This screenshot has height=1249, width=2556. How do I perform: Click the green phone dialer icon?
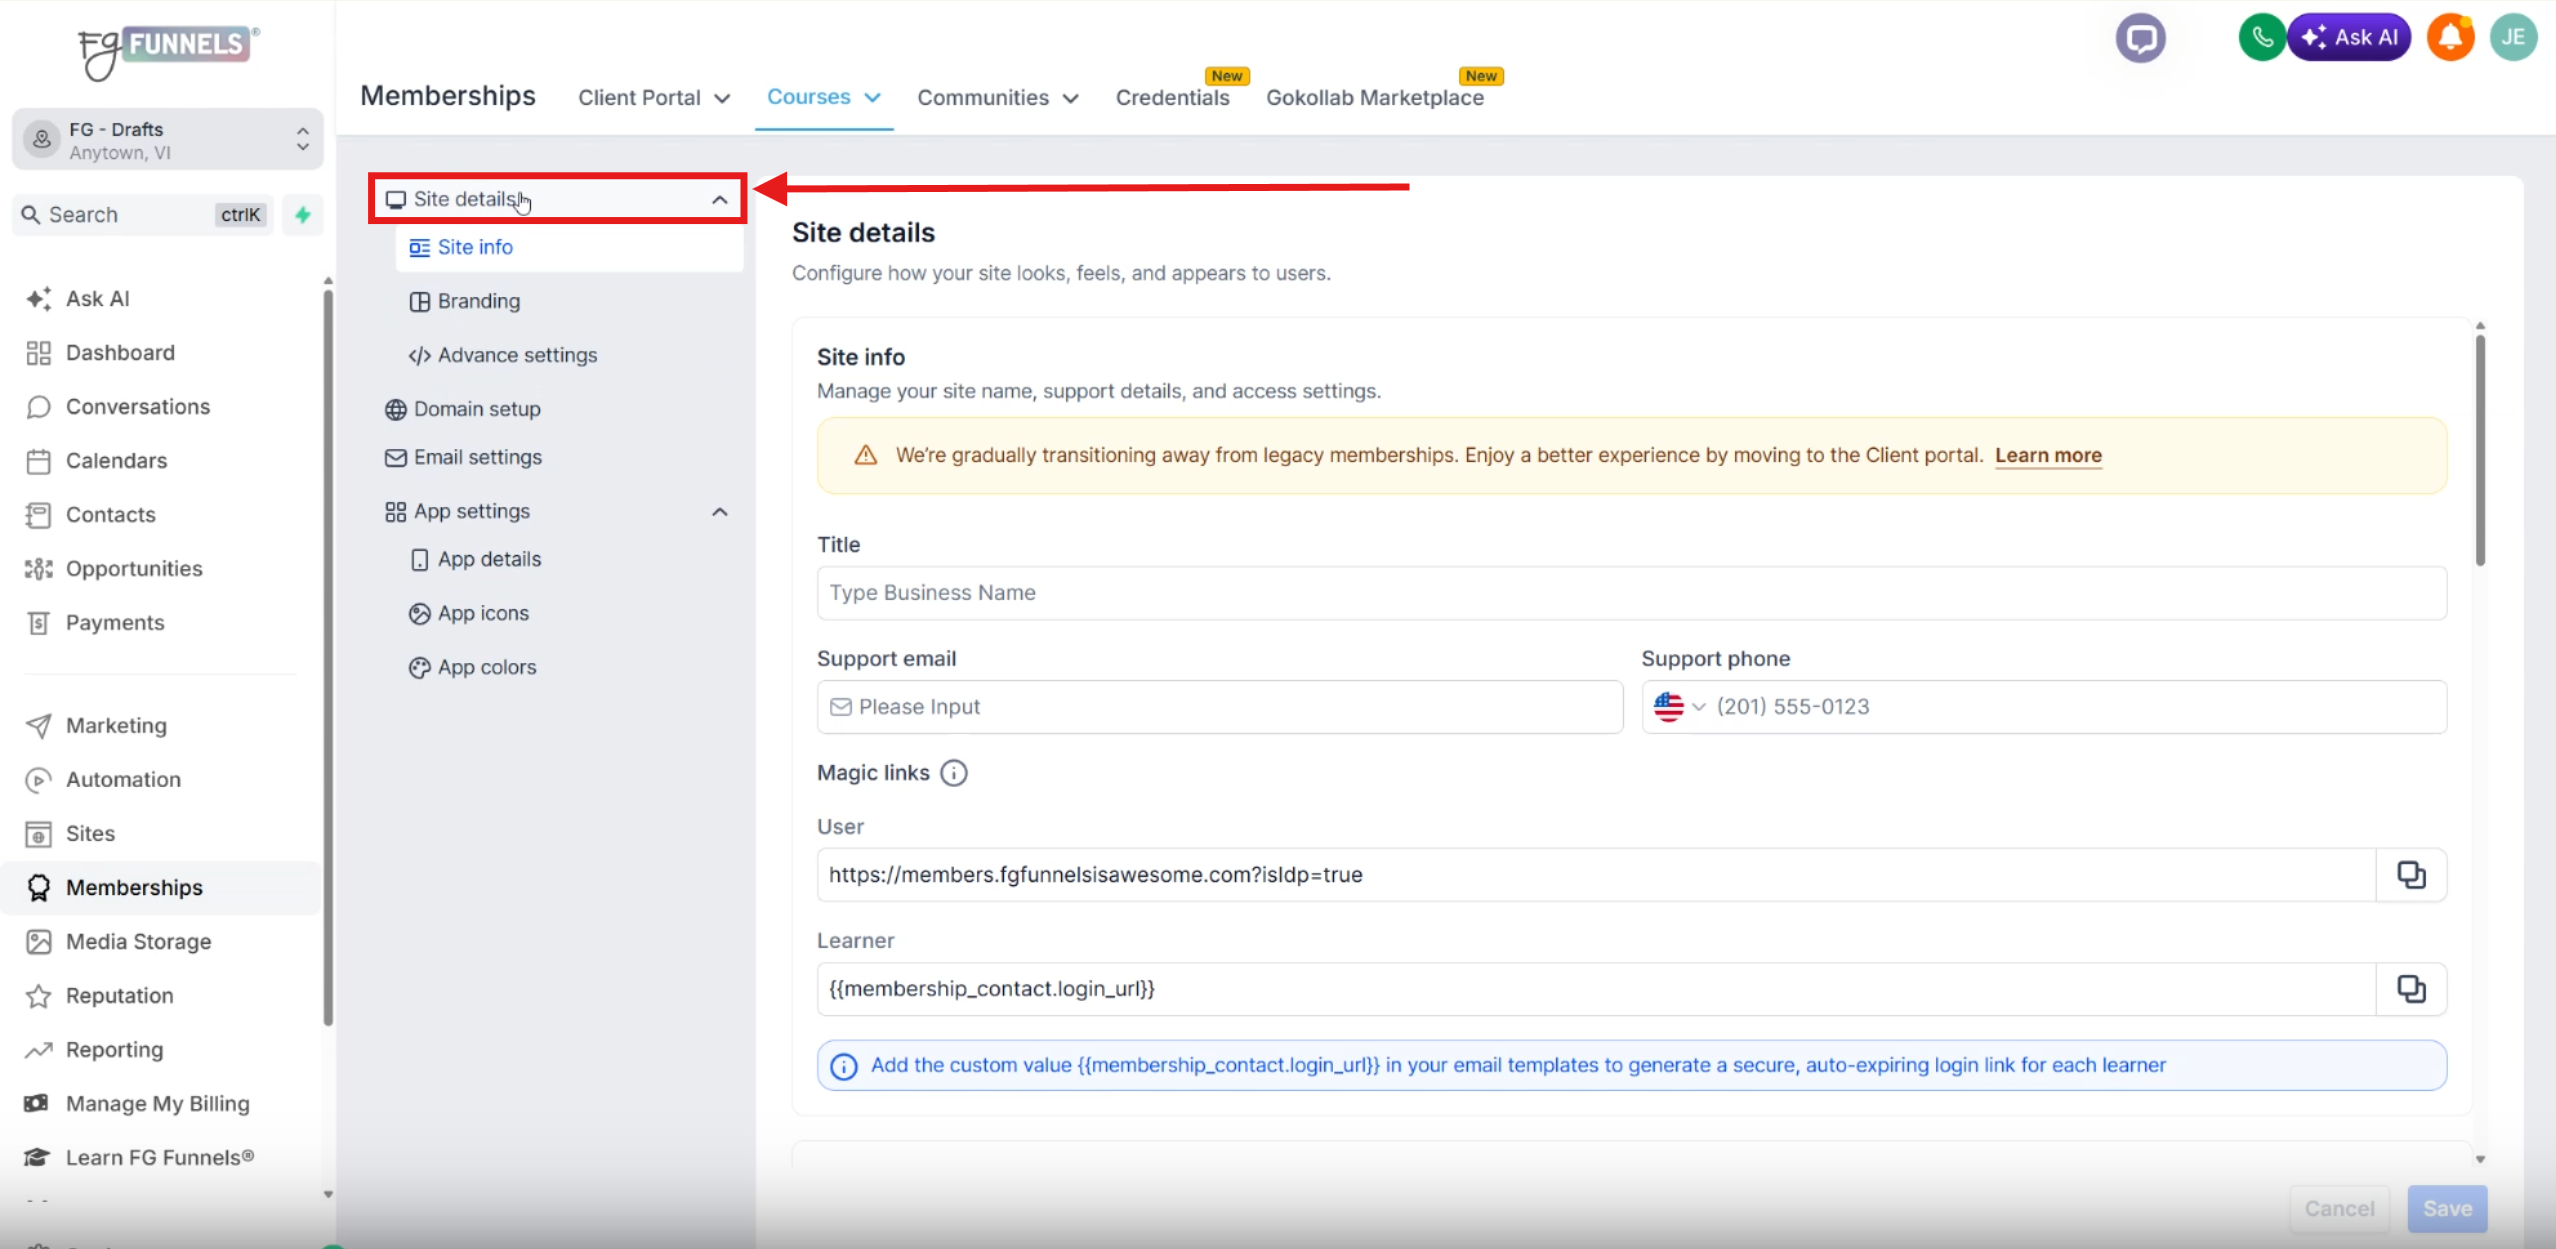(2262, 38)
